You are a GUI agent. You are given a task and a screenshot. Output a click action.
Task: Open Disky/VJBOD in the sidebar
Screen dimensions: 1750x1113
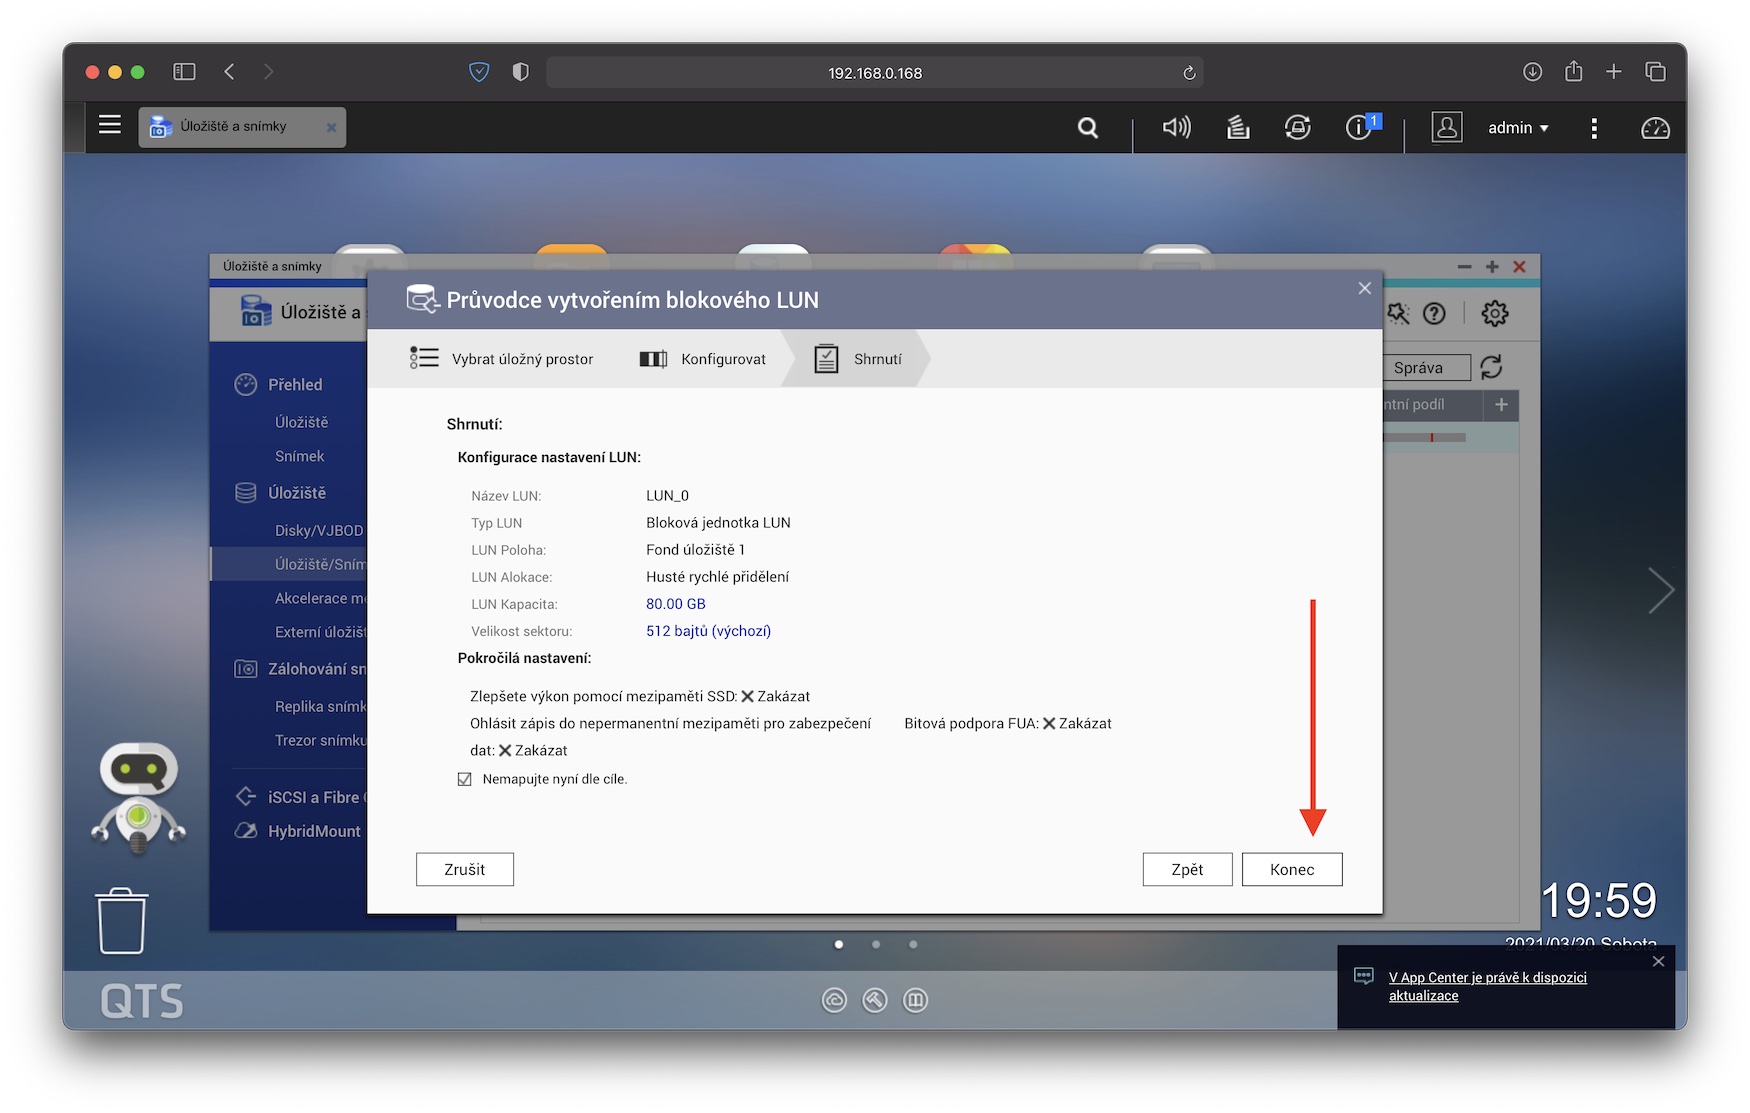[319, 530]
